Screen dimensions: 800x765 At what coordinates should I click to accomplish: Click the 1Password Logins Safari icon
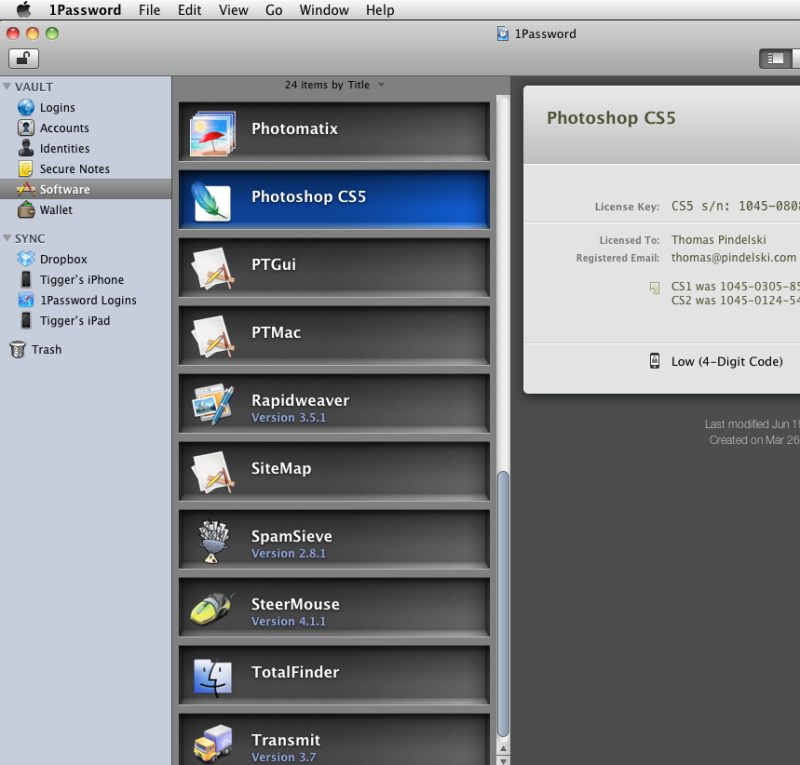[x=26, y=300]
